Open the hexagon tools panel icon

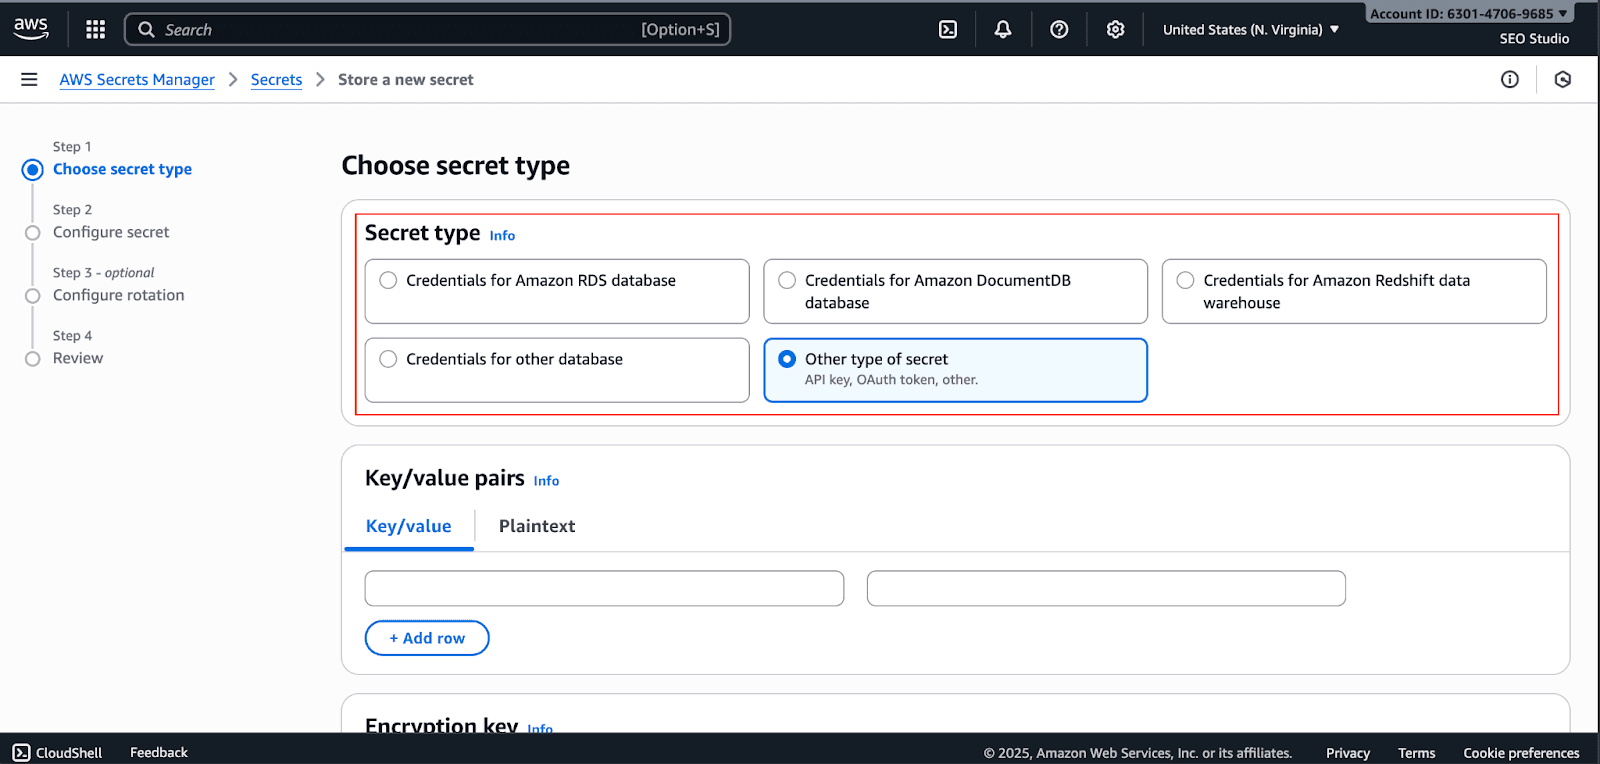point(1563,79)
